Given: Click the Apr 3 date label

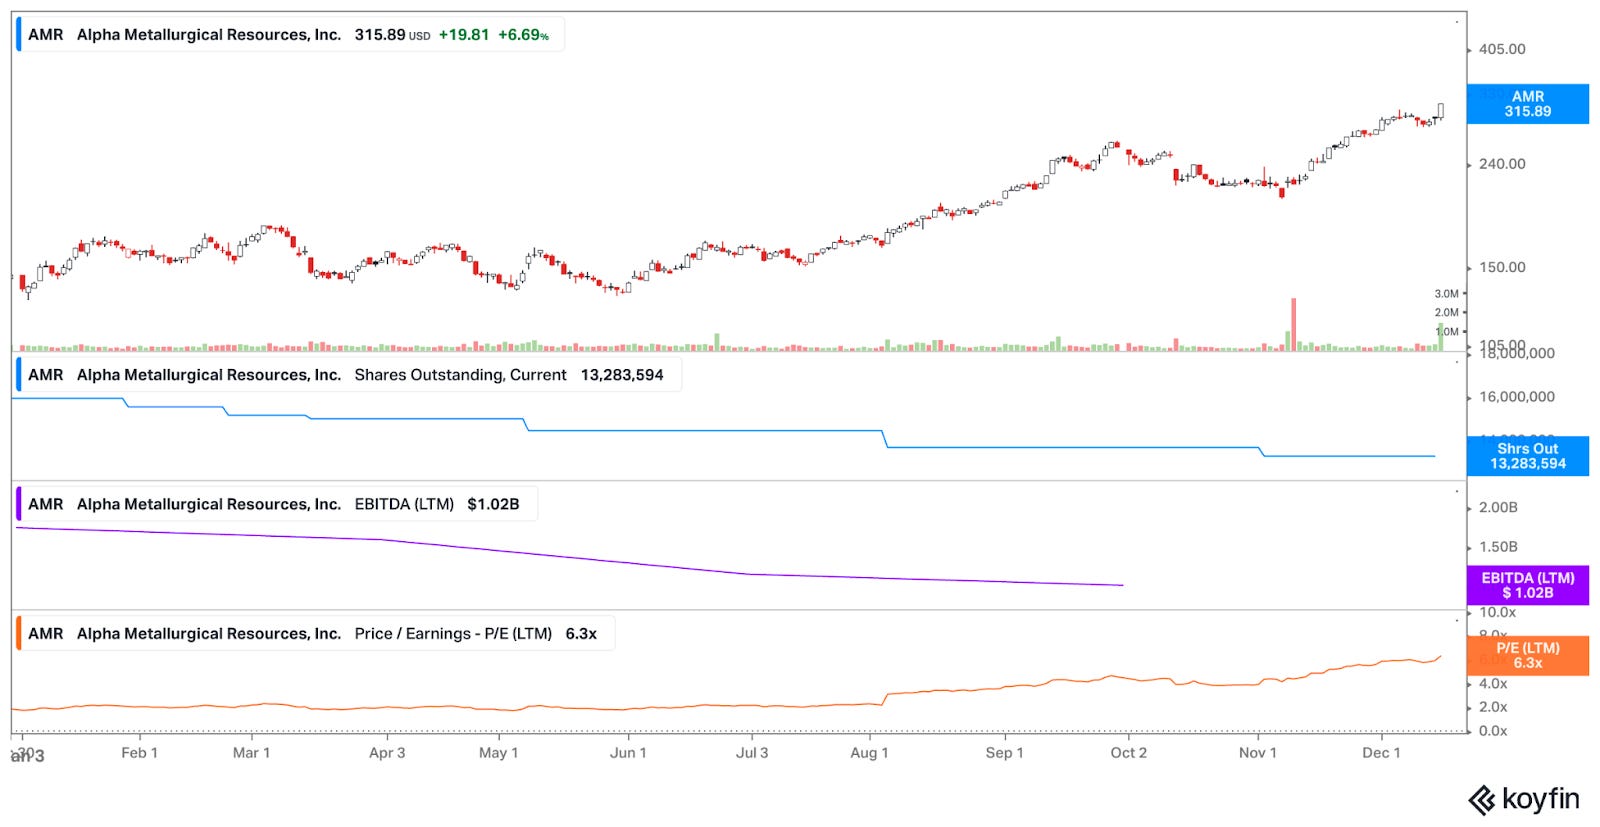Looking at the screenshot, I should point(387,753).
